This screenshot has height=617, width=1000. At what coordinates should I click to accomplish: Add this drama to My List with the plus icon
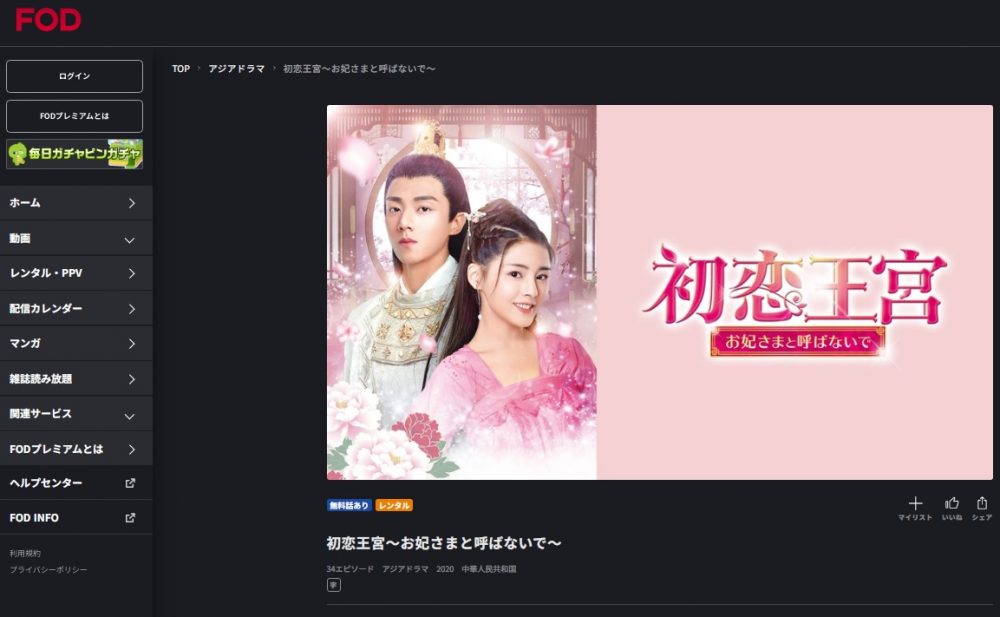tap(915, 503)
